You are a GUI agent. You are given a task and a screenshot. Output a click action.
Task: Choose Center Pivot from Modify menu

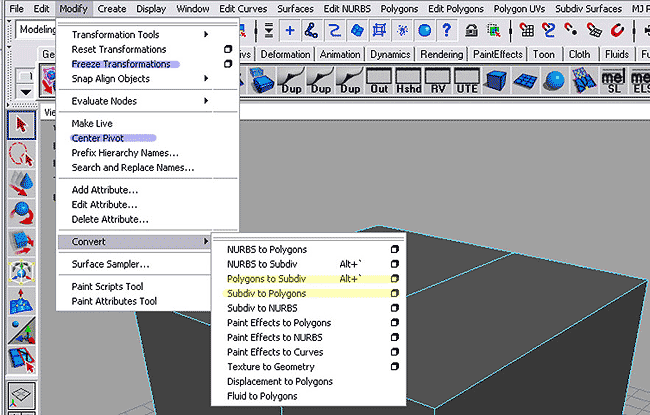[97, 138]
